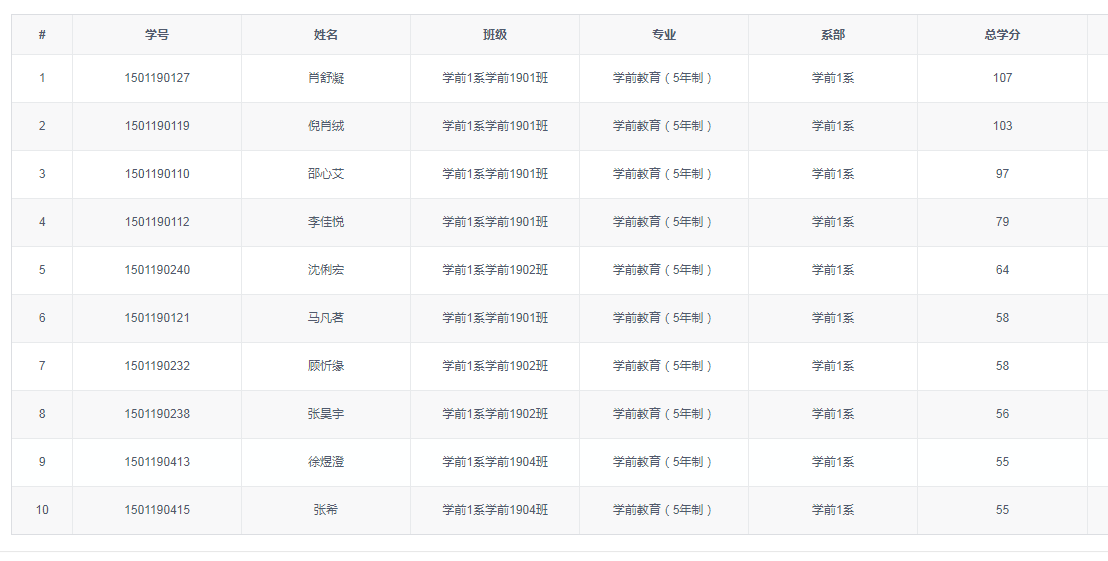Select student ID 1501190127 cell
Viewport: 1108px width, 561px height.
point(157,78)
